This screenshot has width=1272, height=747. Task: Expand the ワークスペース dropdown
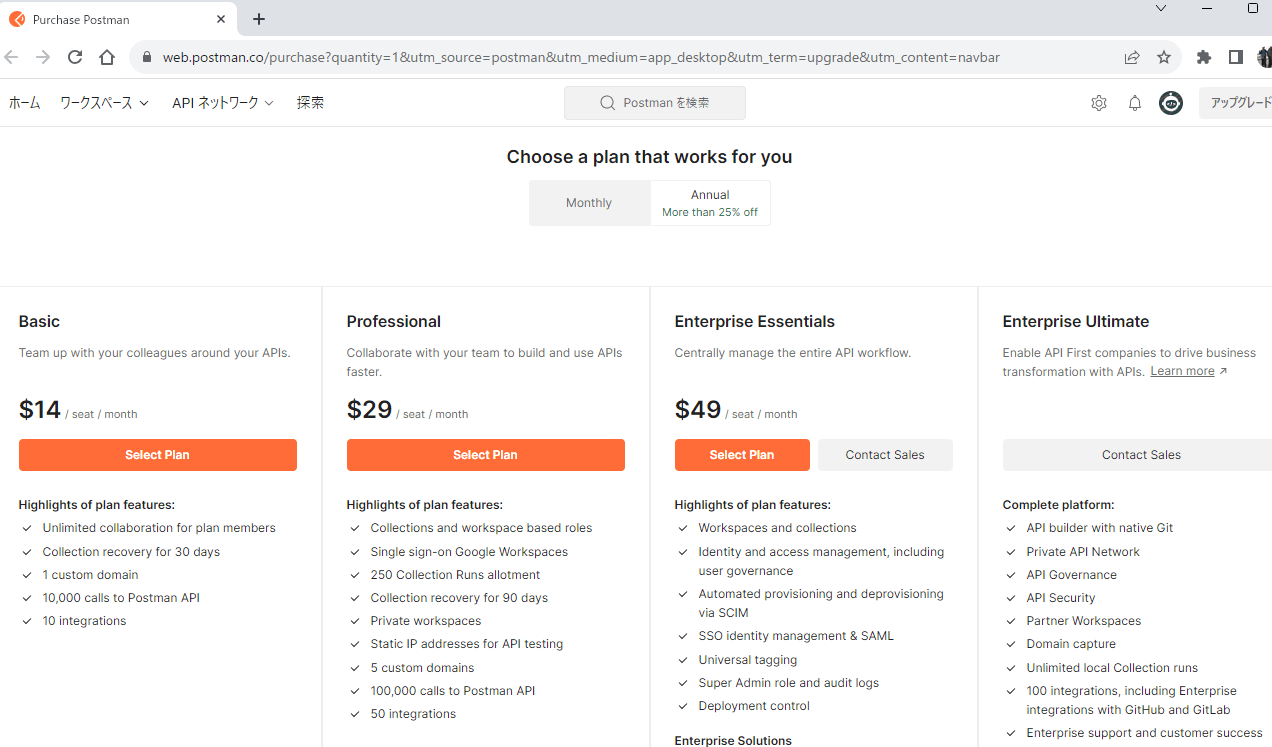(104, 103)
